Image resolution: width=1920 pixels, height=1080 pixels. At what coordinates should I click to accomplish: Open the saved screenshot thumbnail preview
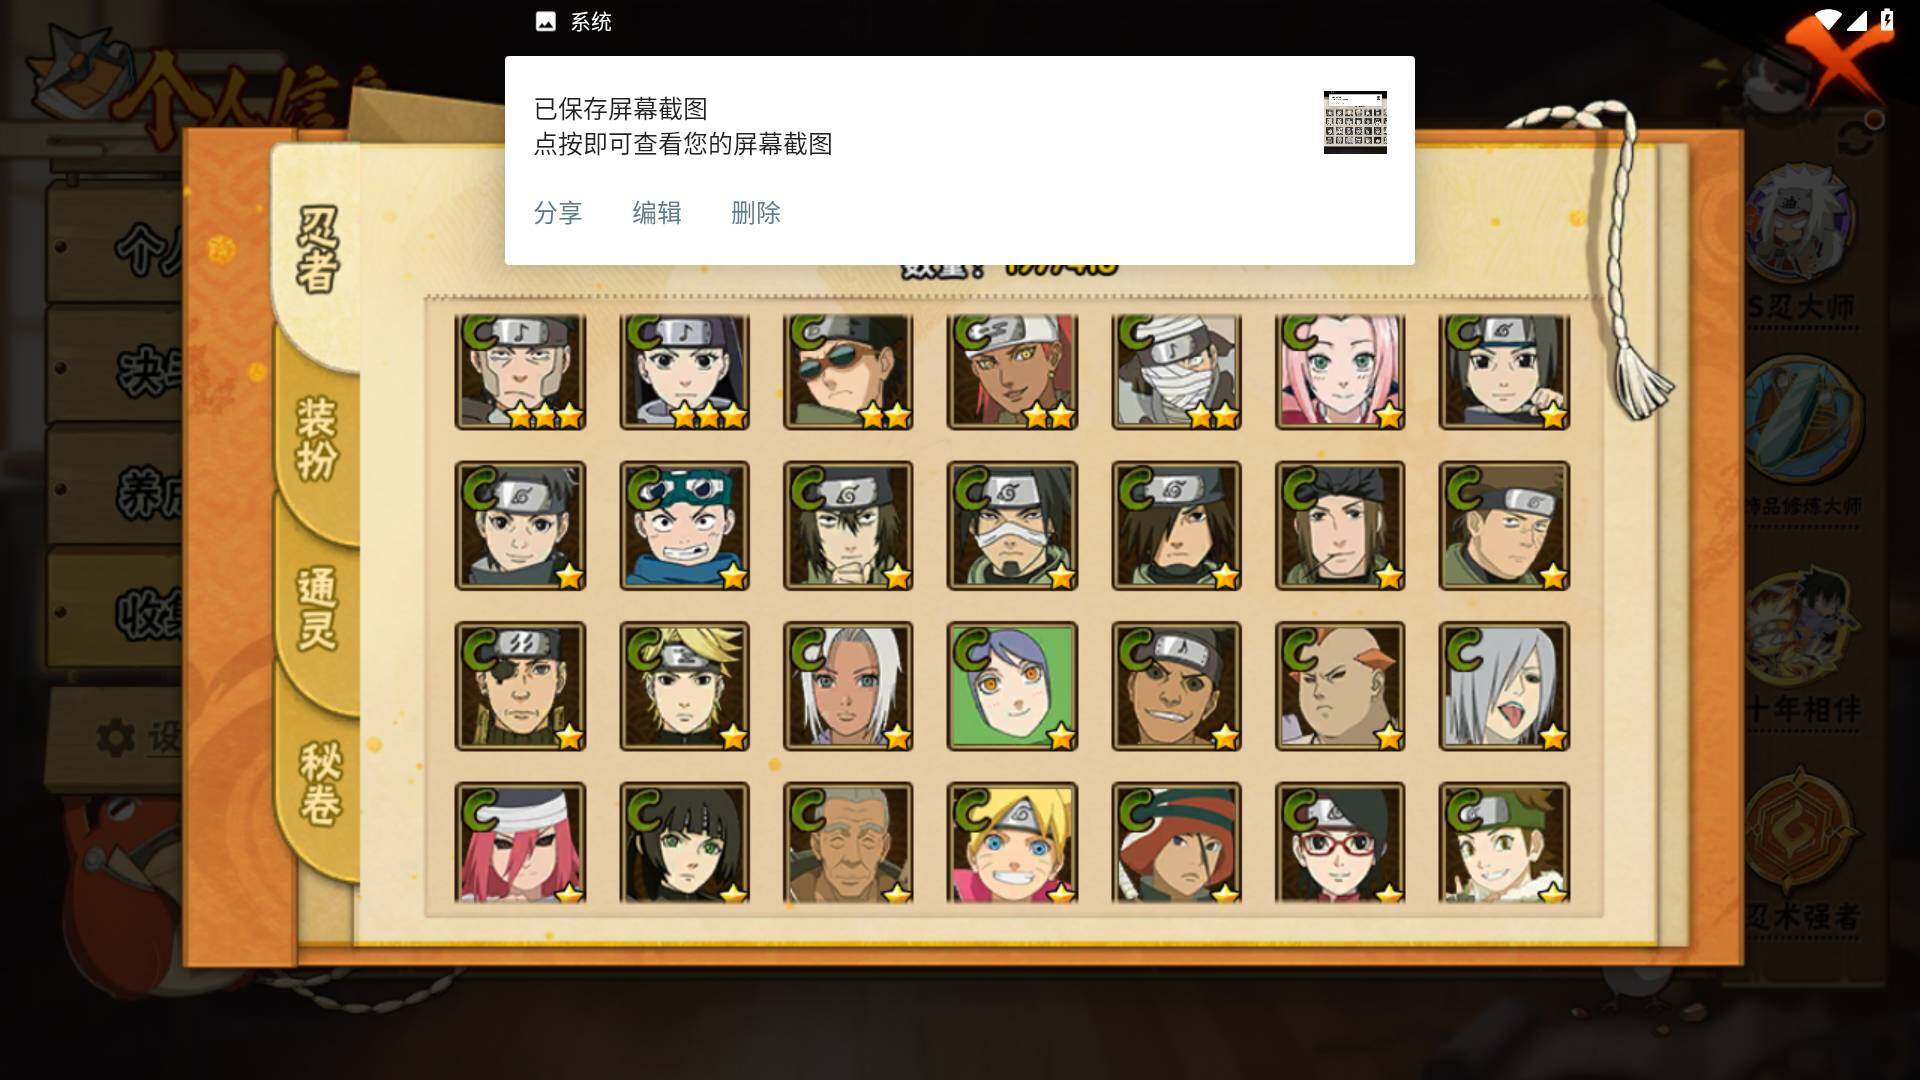1355,122
